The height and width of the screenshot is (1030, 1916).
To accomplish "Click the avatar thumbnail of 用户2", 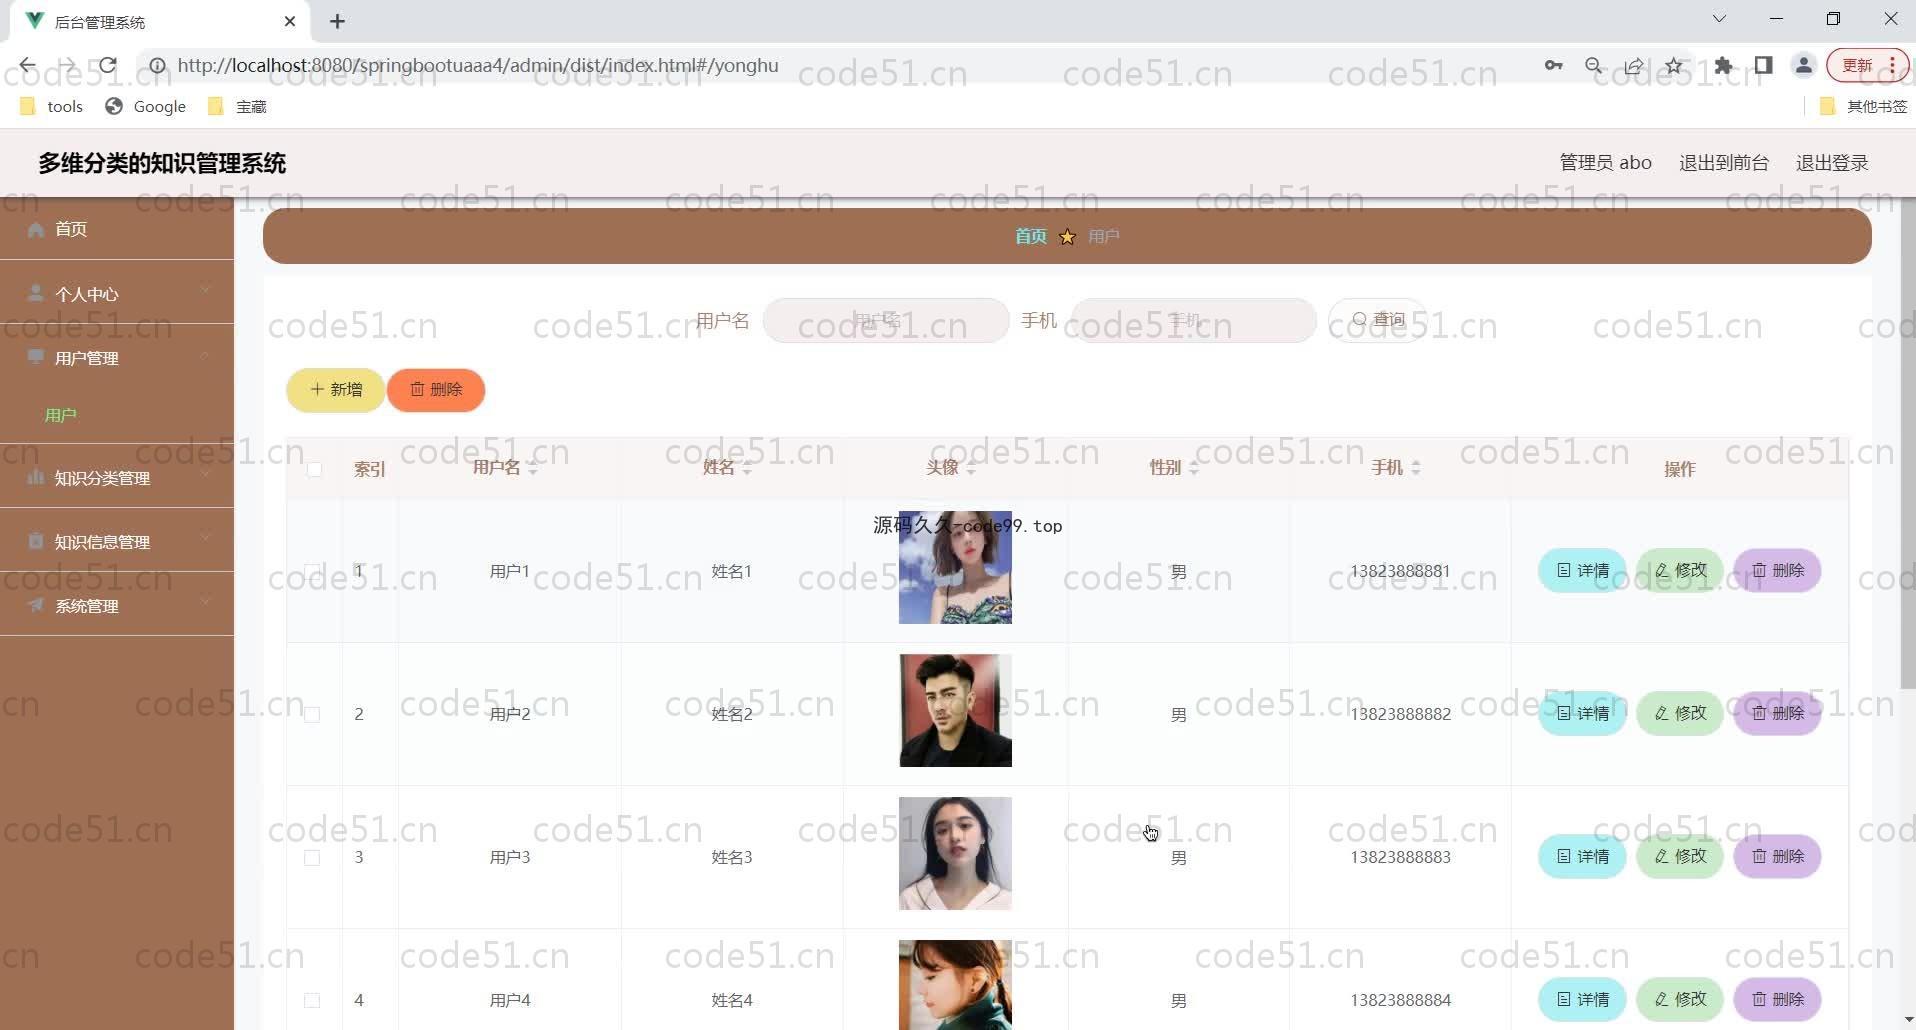I will (x=955, y=711).
